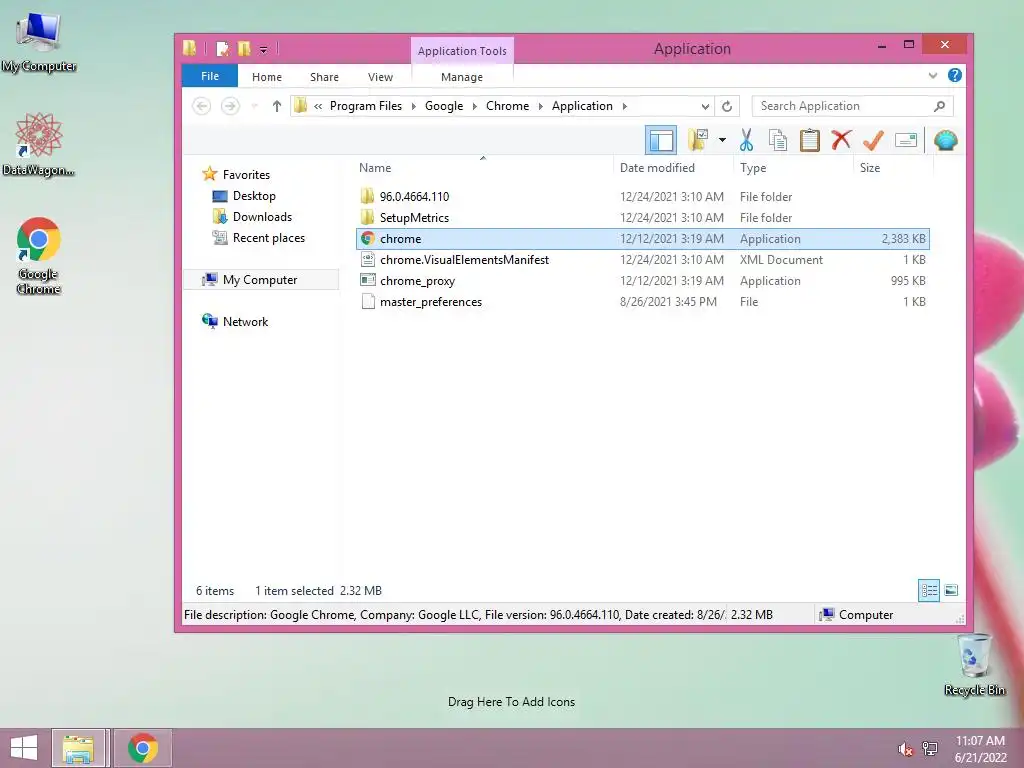
Task: Open the blue shell icon in toolbar
Action: click(x=946, y=140)
